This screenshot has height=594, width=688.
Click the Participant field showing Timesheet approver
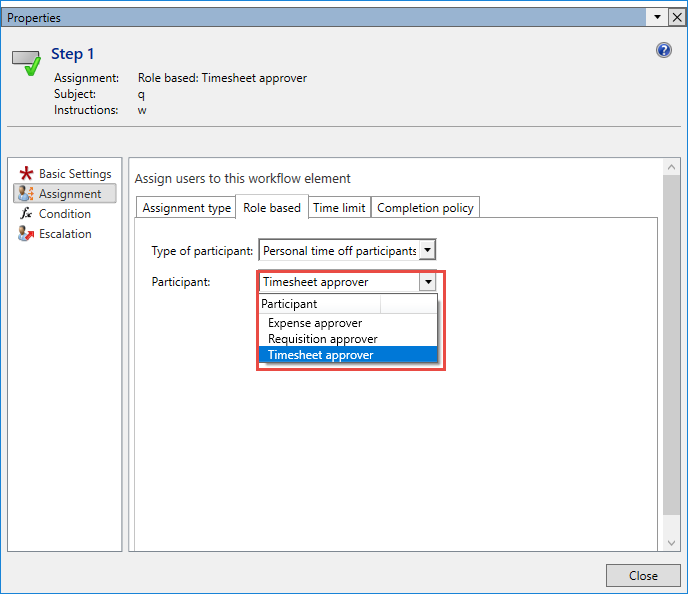[x=348, y=282]
